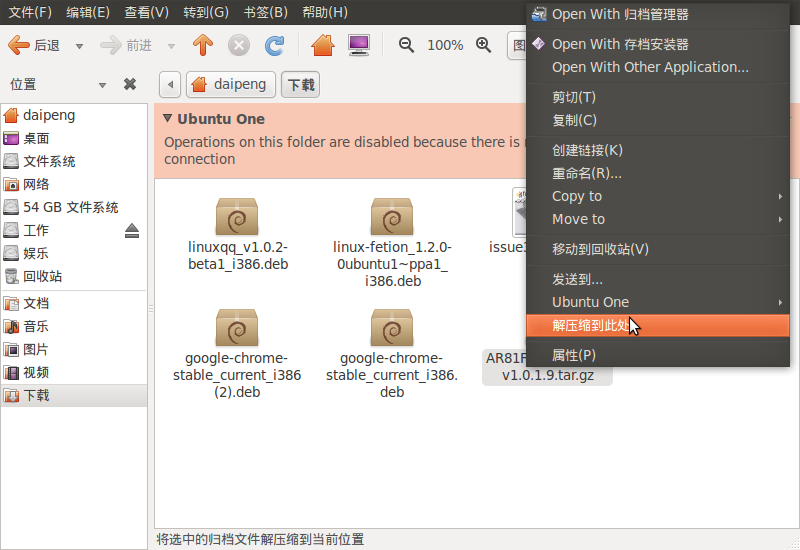This screenshot has height=550, width=800.
Task: Choose 移动到回收站(V) in context menu
Action: click(x=658, y=249)
